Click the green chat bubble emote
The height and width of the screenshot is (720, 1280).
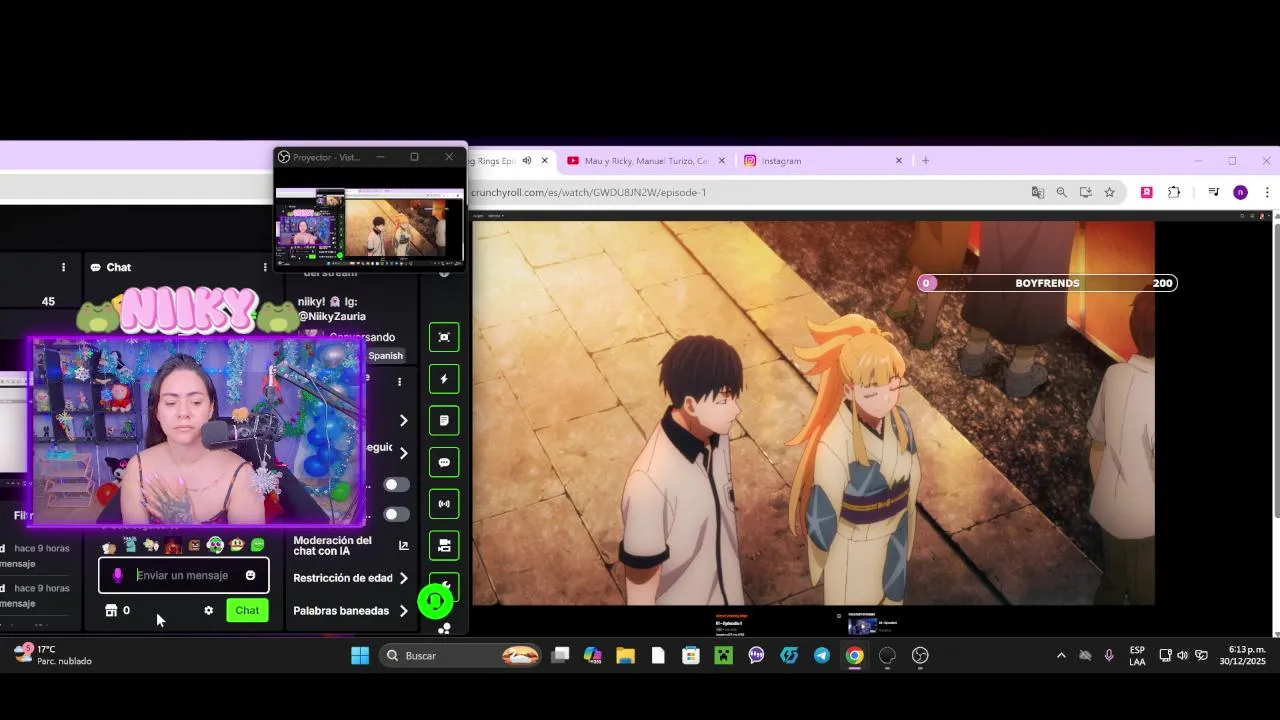click(x=258, y=545)
